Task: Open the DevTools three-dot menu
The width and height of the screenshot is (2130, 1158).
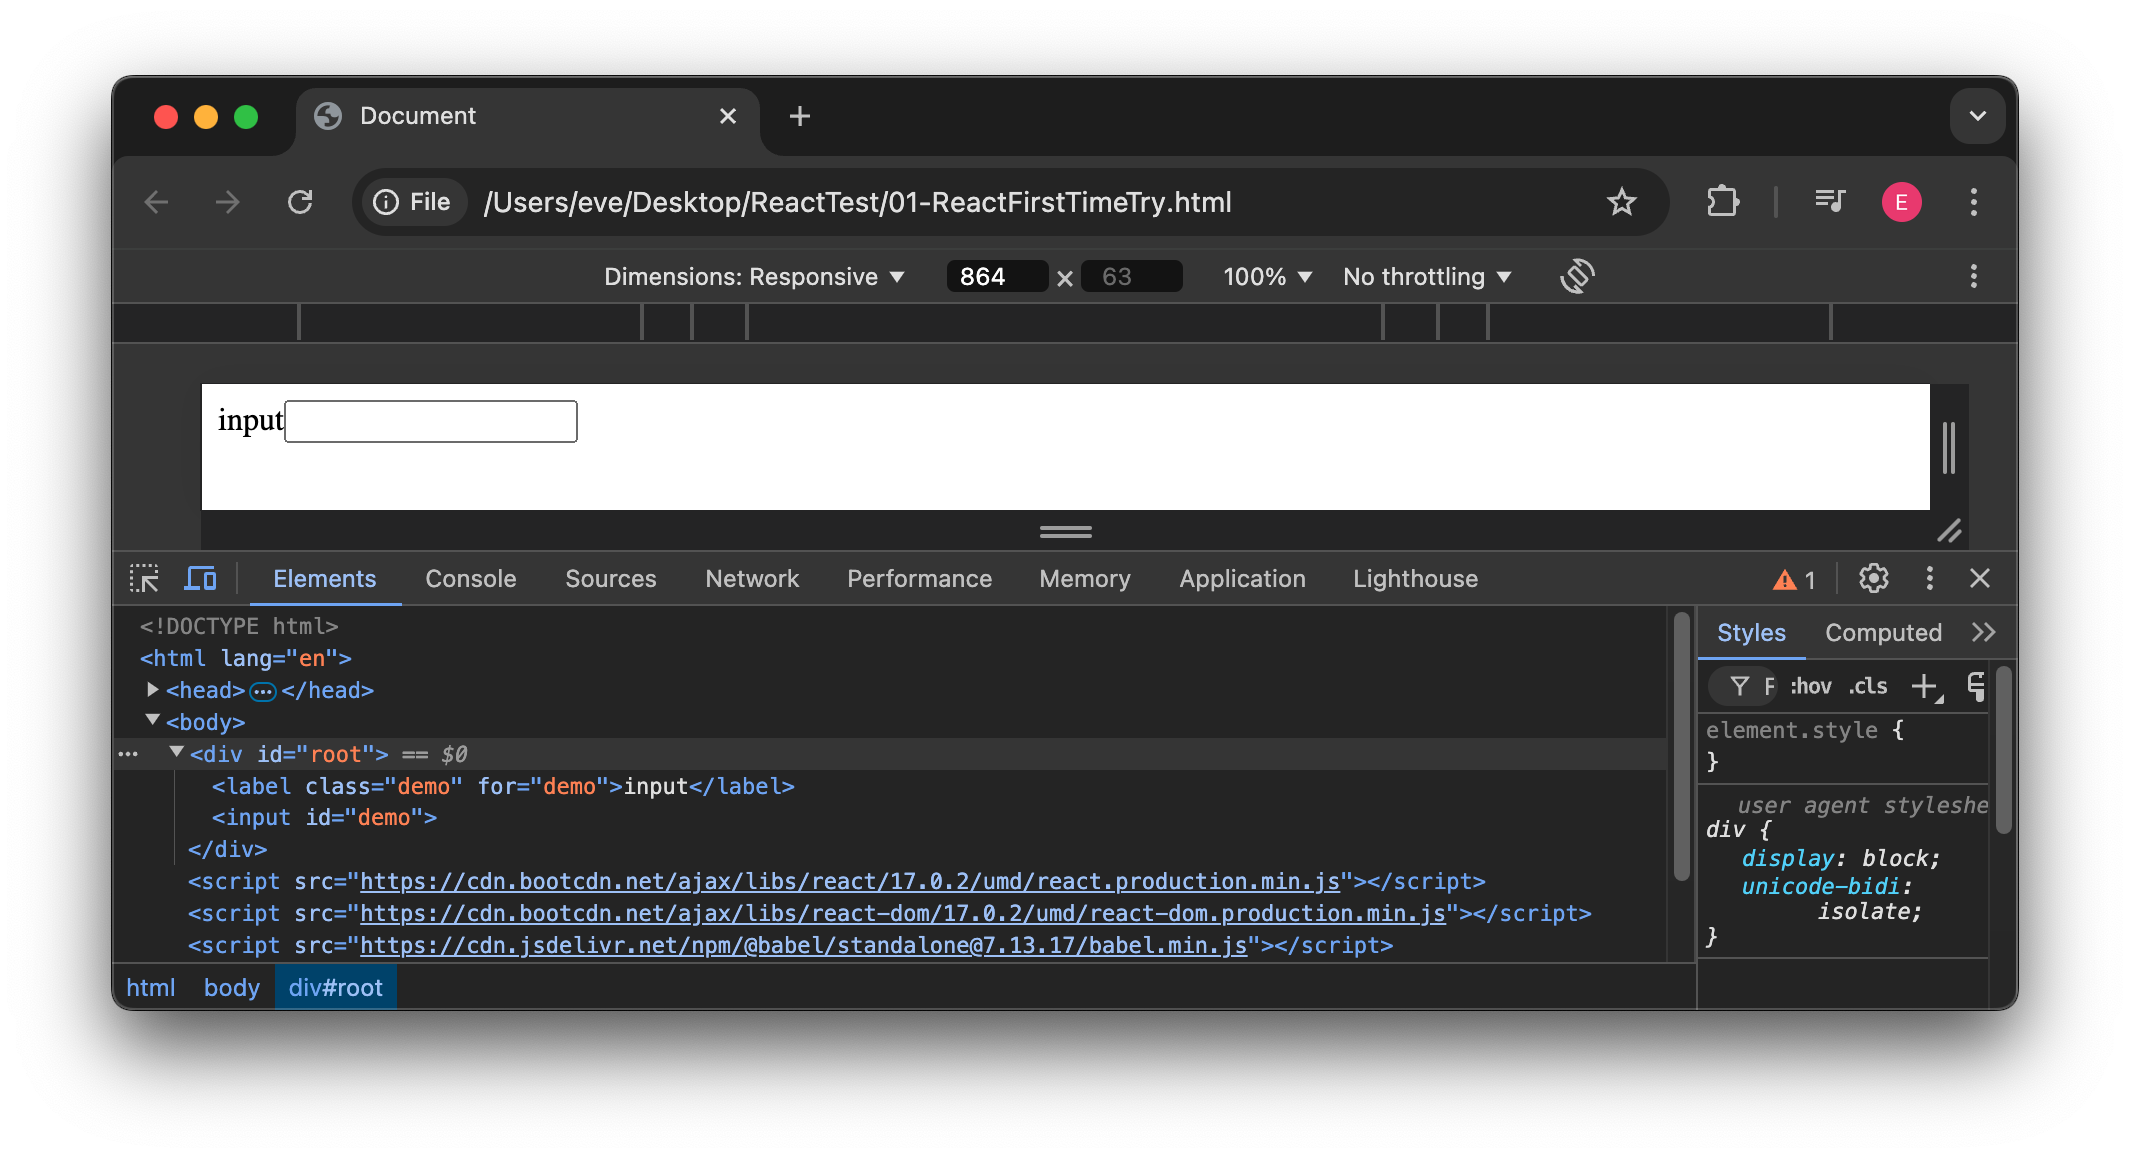Action: (x=1929, y=578)
